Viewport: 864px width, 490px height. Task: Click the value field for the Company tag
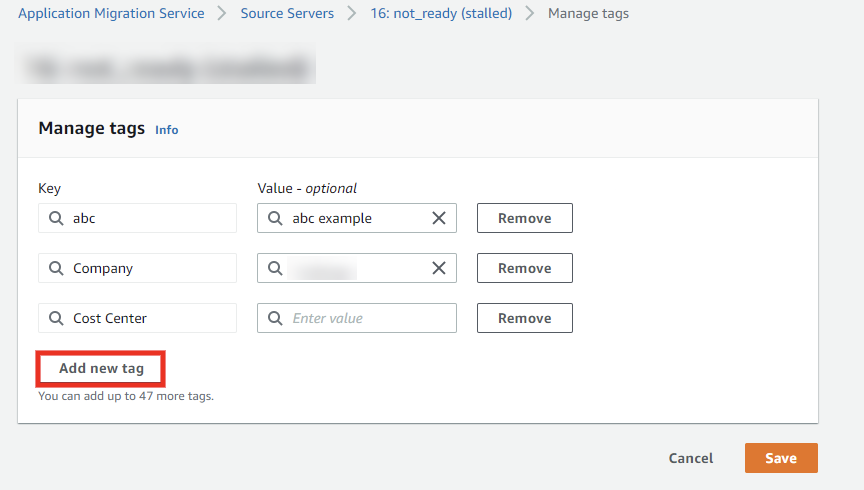pyautogui.click(x=355, y=268)
